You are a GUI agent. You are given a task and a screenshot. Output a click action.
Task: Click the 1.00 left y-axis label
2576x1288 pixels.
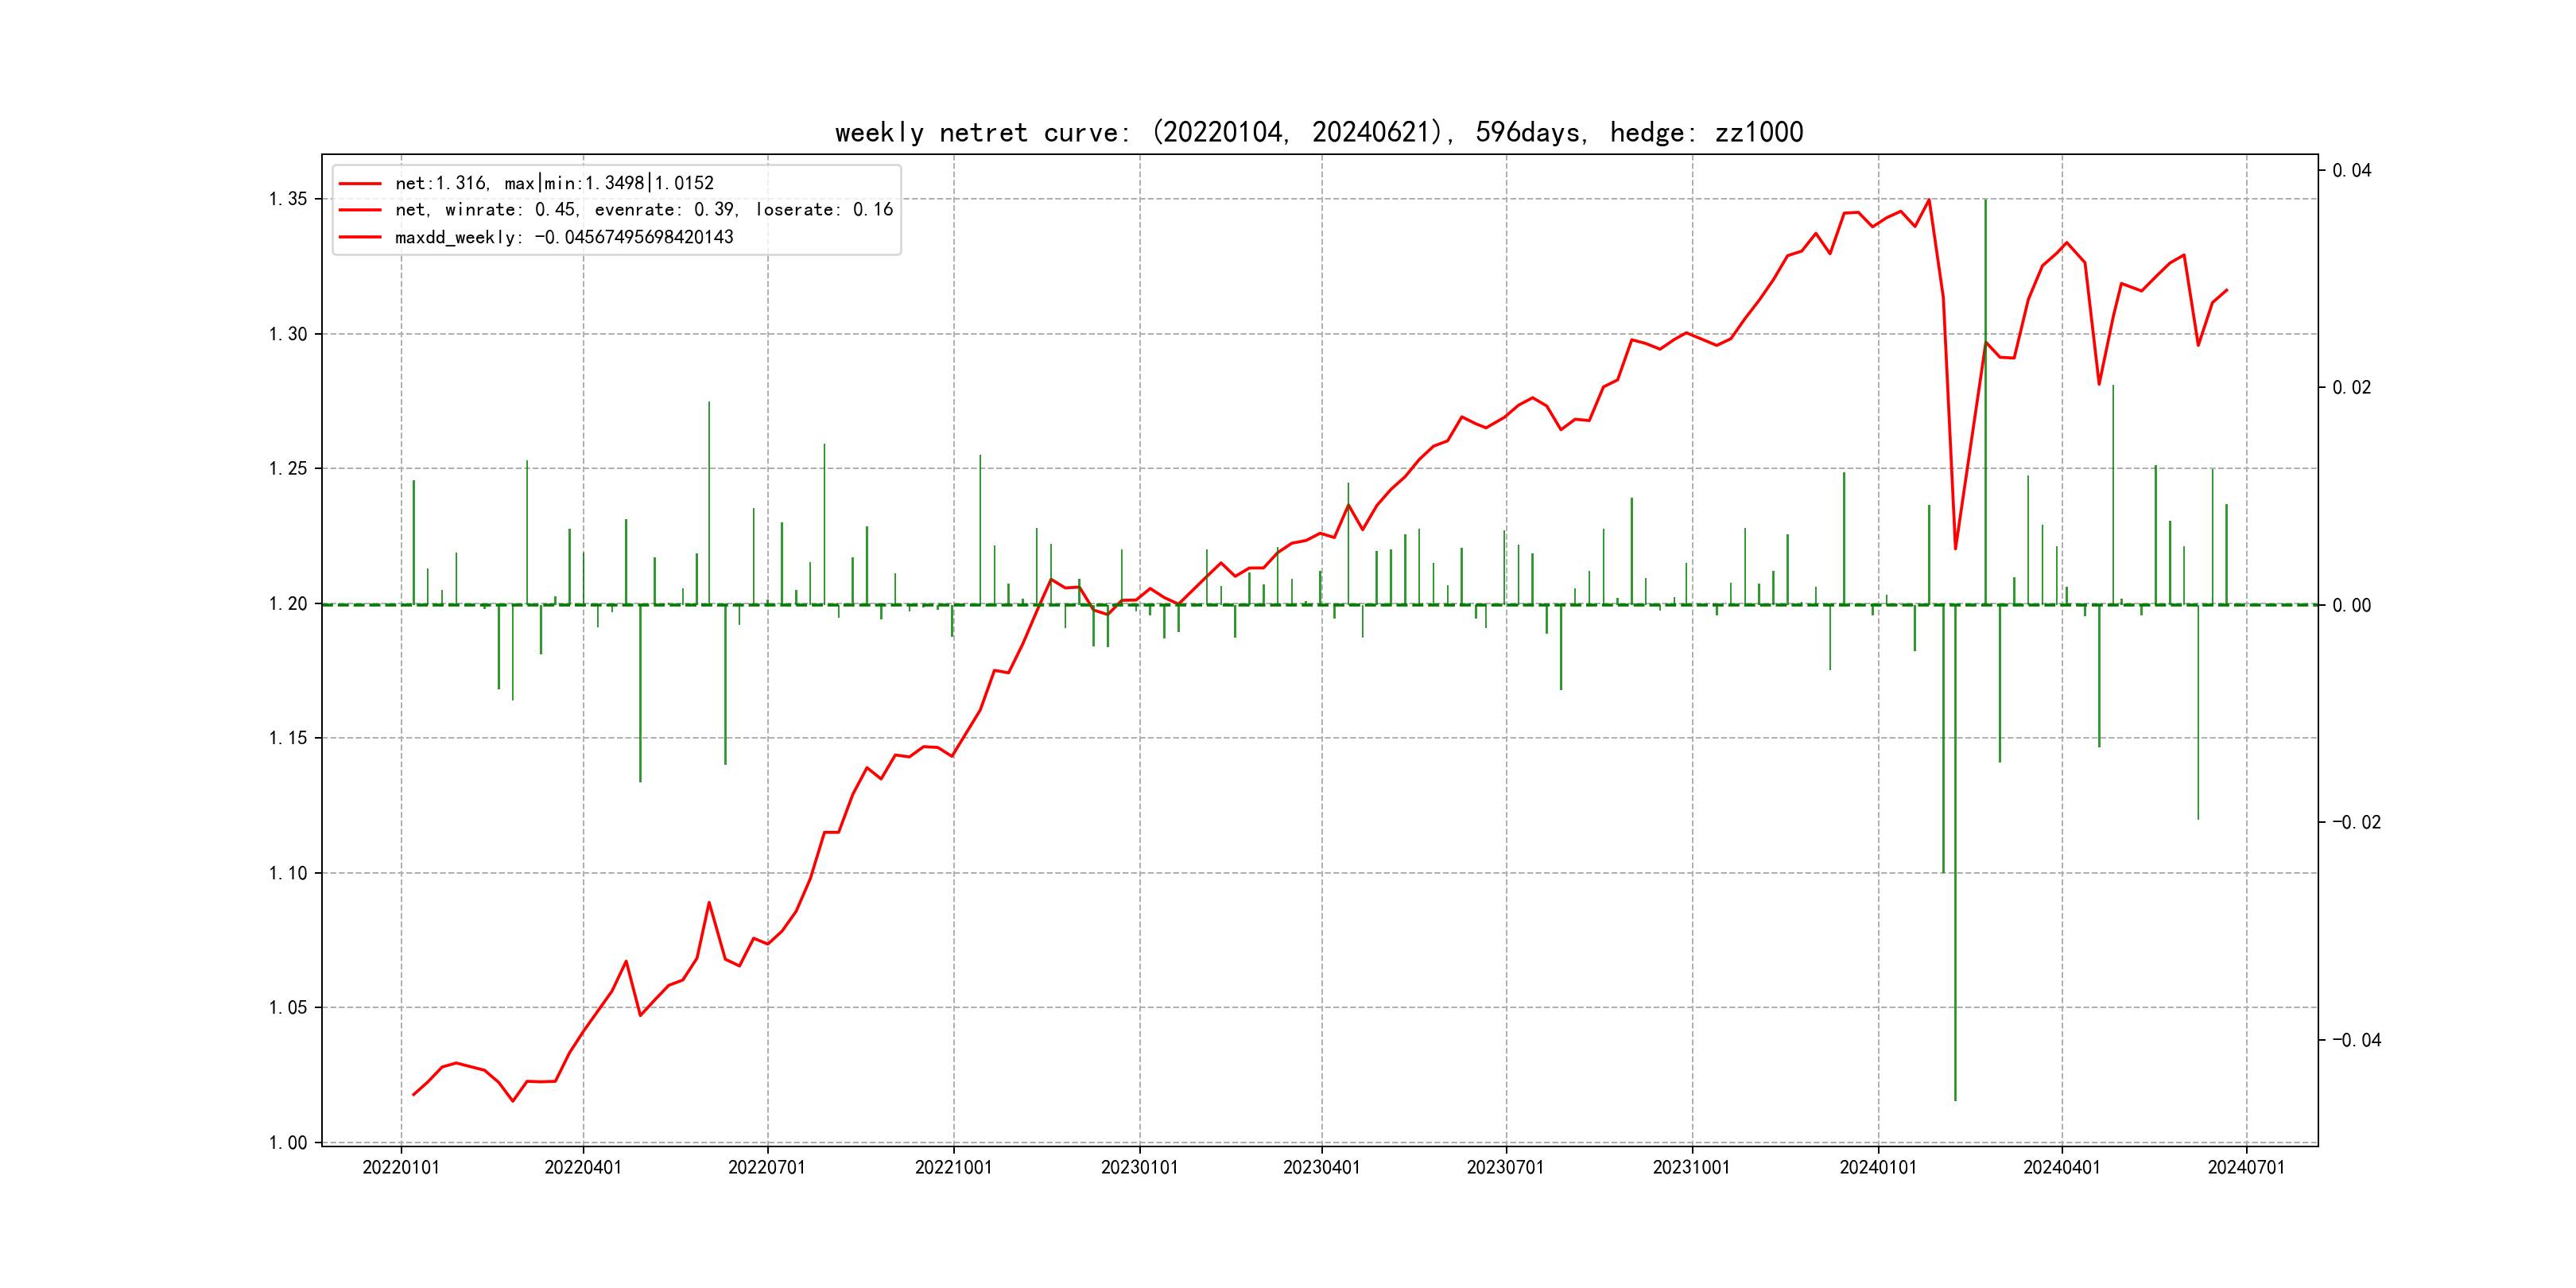coord(288,1143)
